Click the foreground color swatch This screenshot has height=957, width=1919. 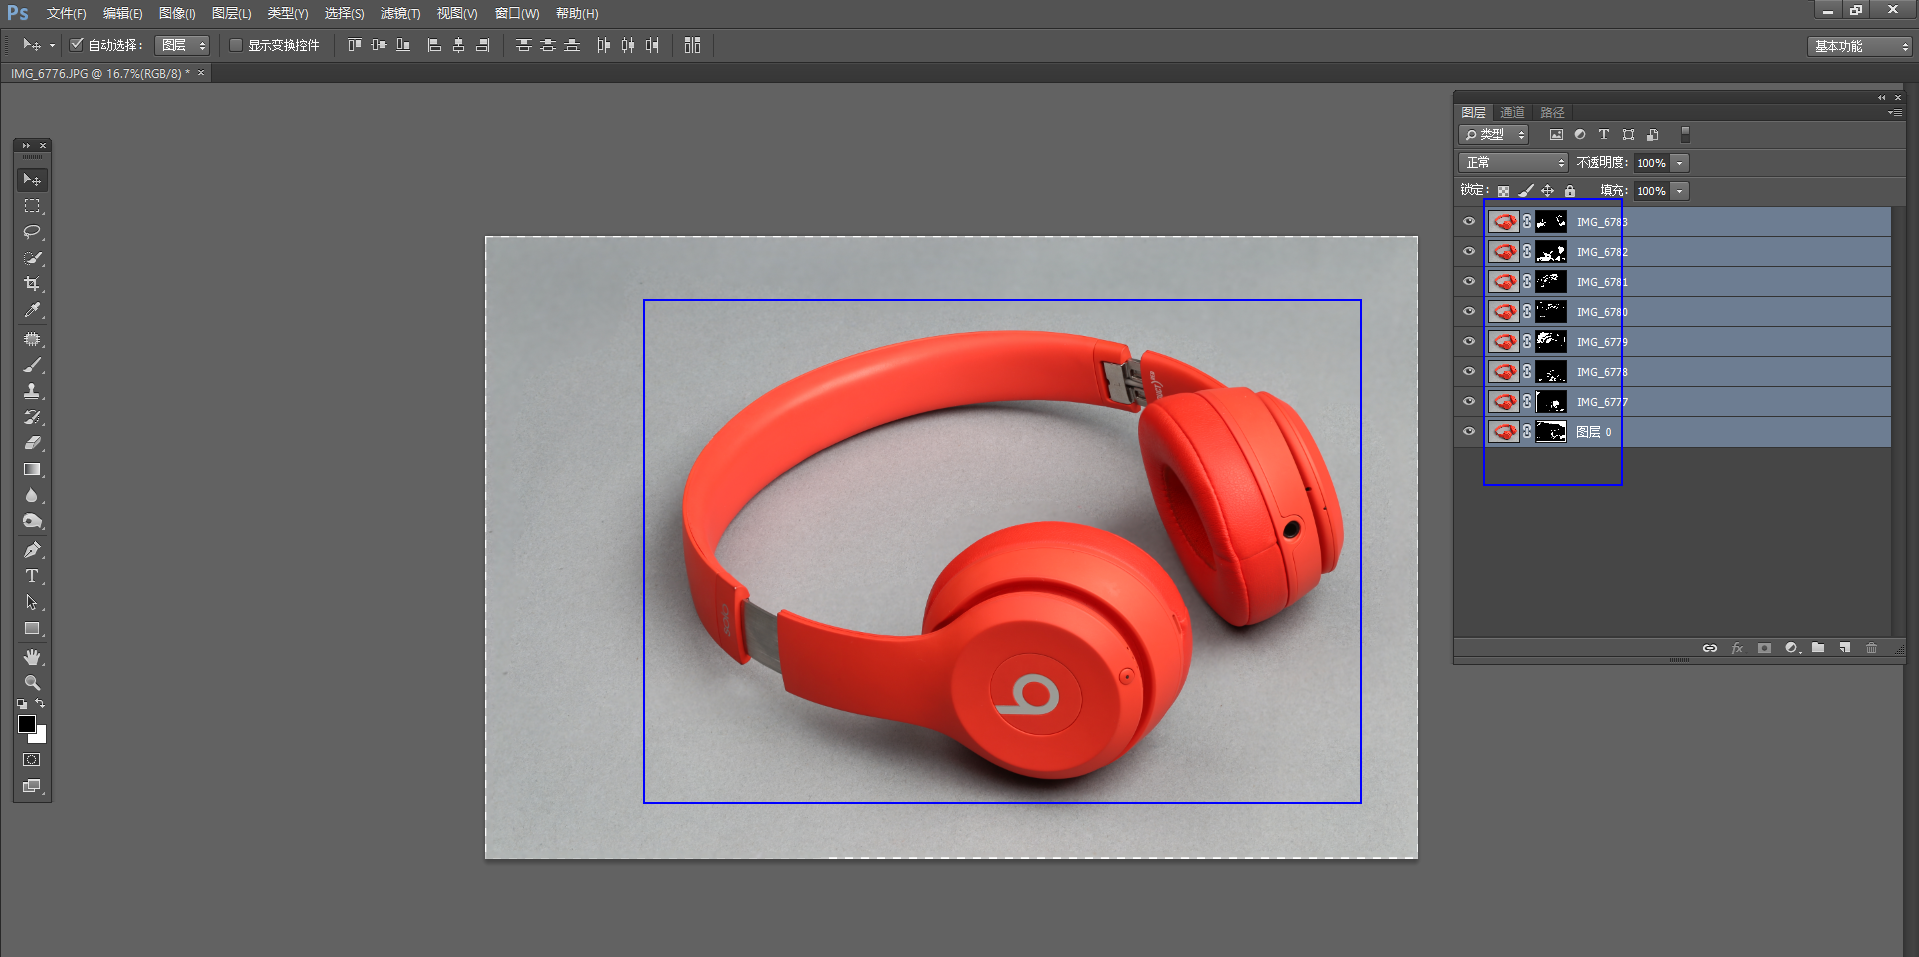click(x=27, y=724)
